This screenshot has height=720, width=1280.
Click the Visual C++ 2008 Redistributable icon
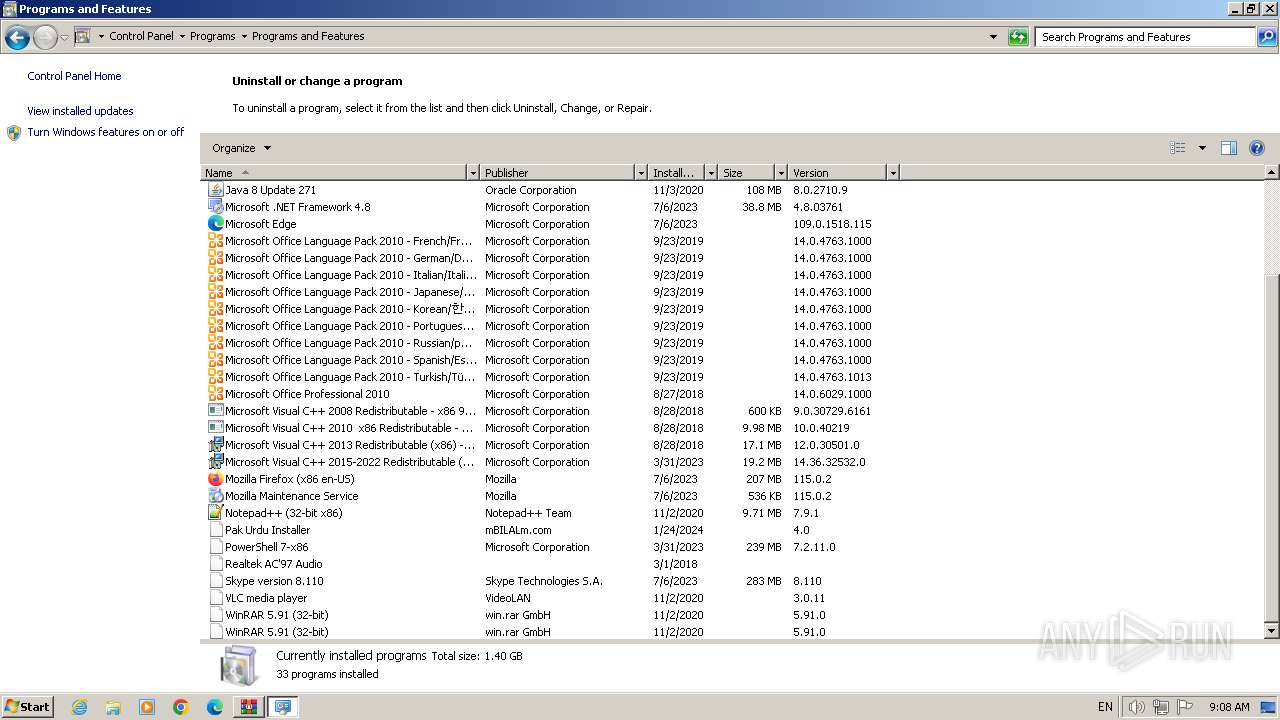pos(215,411)
